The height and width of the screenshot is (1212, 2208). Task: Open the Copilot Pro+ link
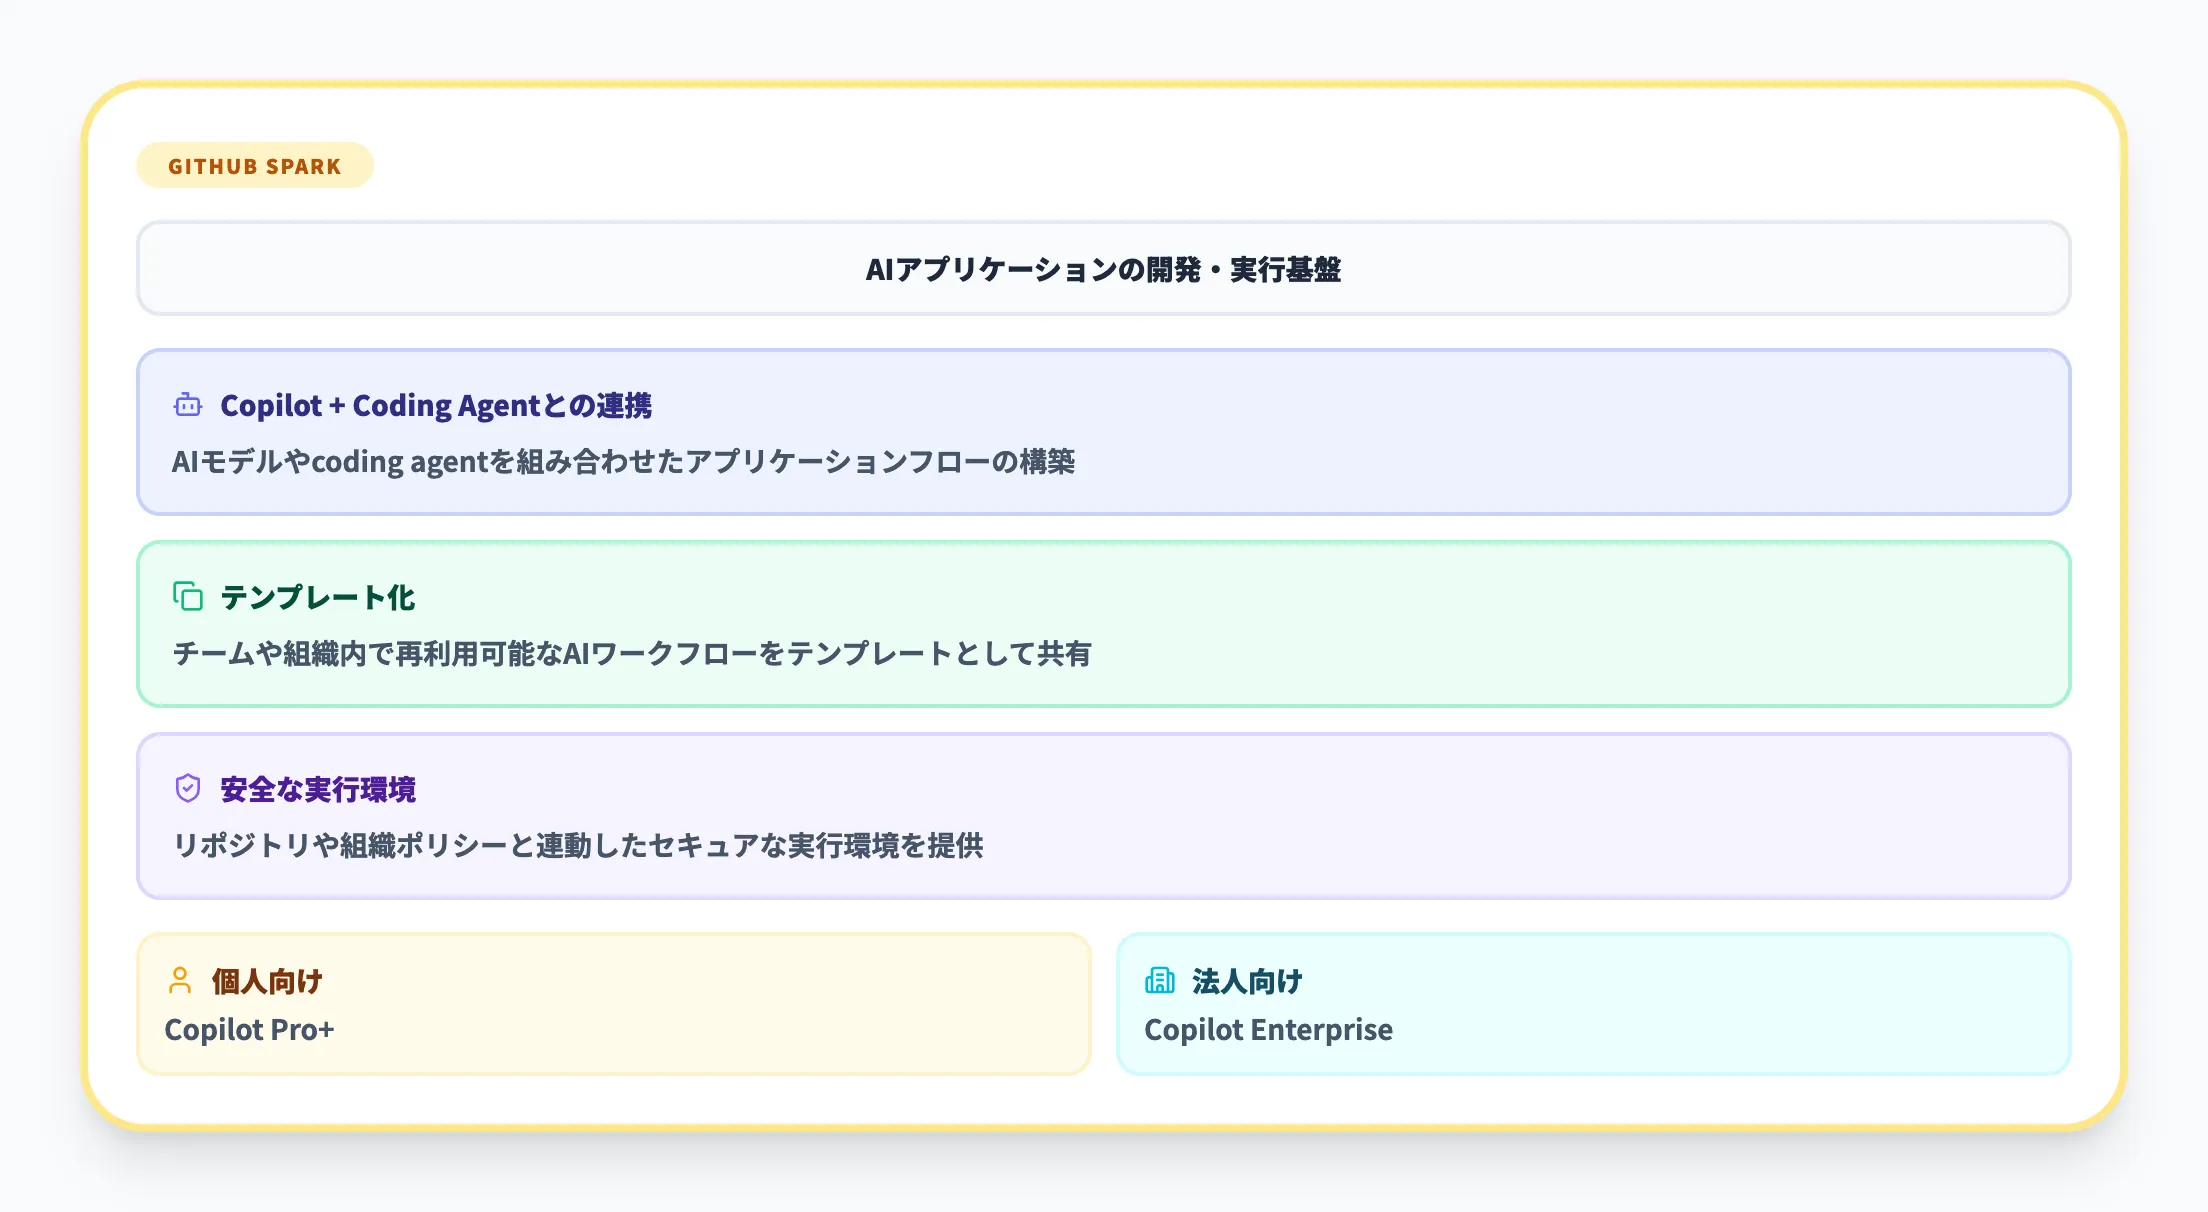coord(249,1030)
